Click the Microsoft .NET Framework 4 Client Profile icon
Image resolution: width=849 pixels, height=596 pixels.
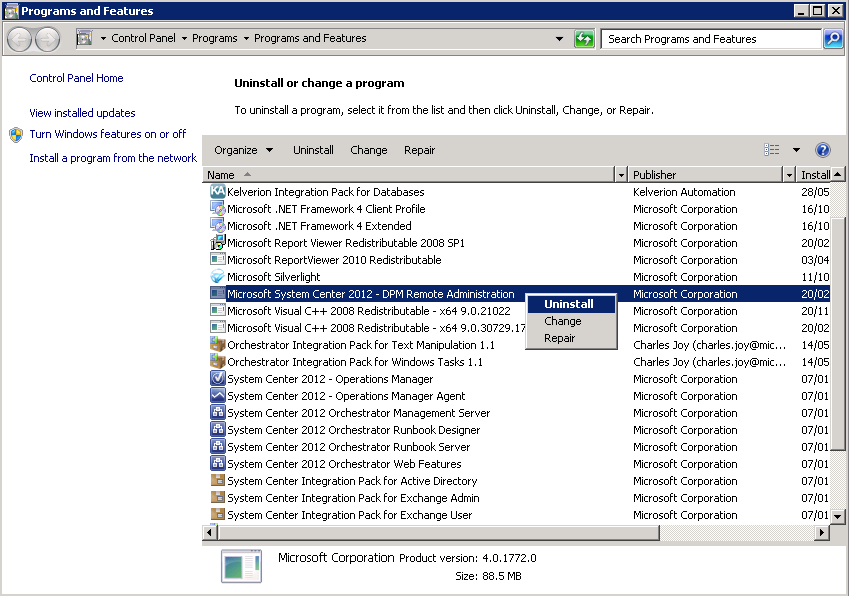217,209
